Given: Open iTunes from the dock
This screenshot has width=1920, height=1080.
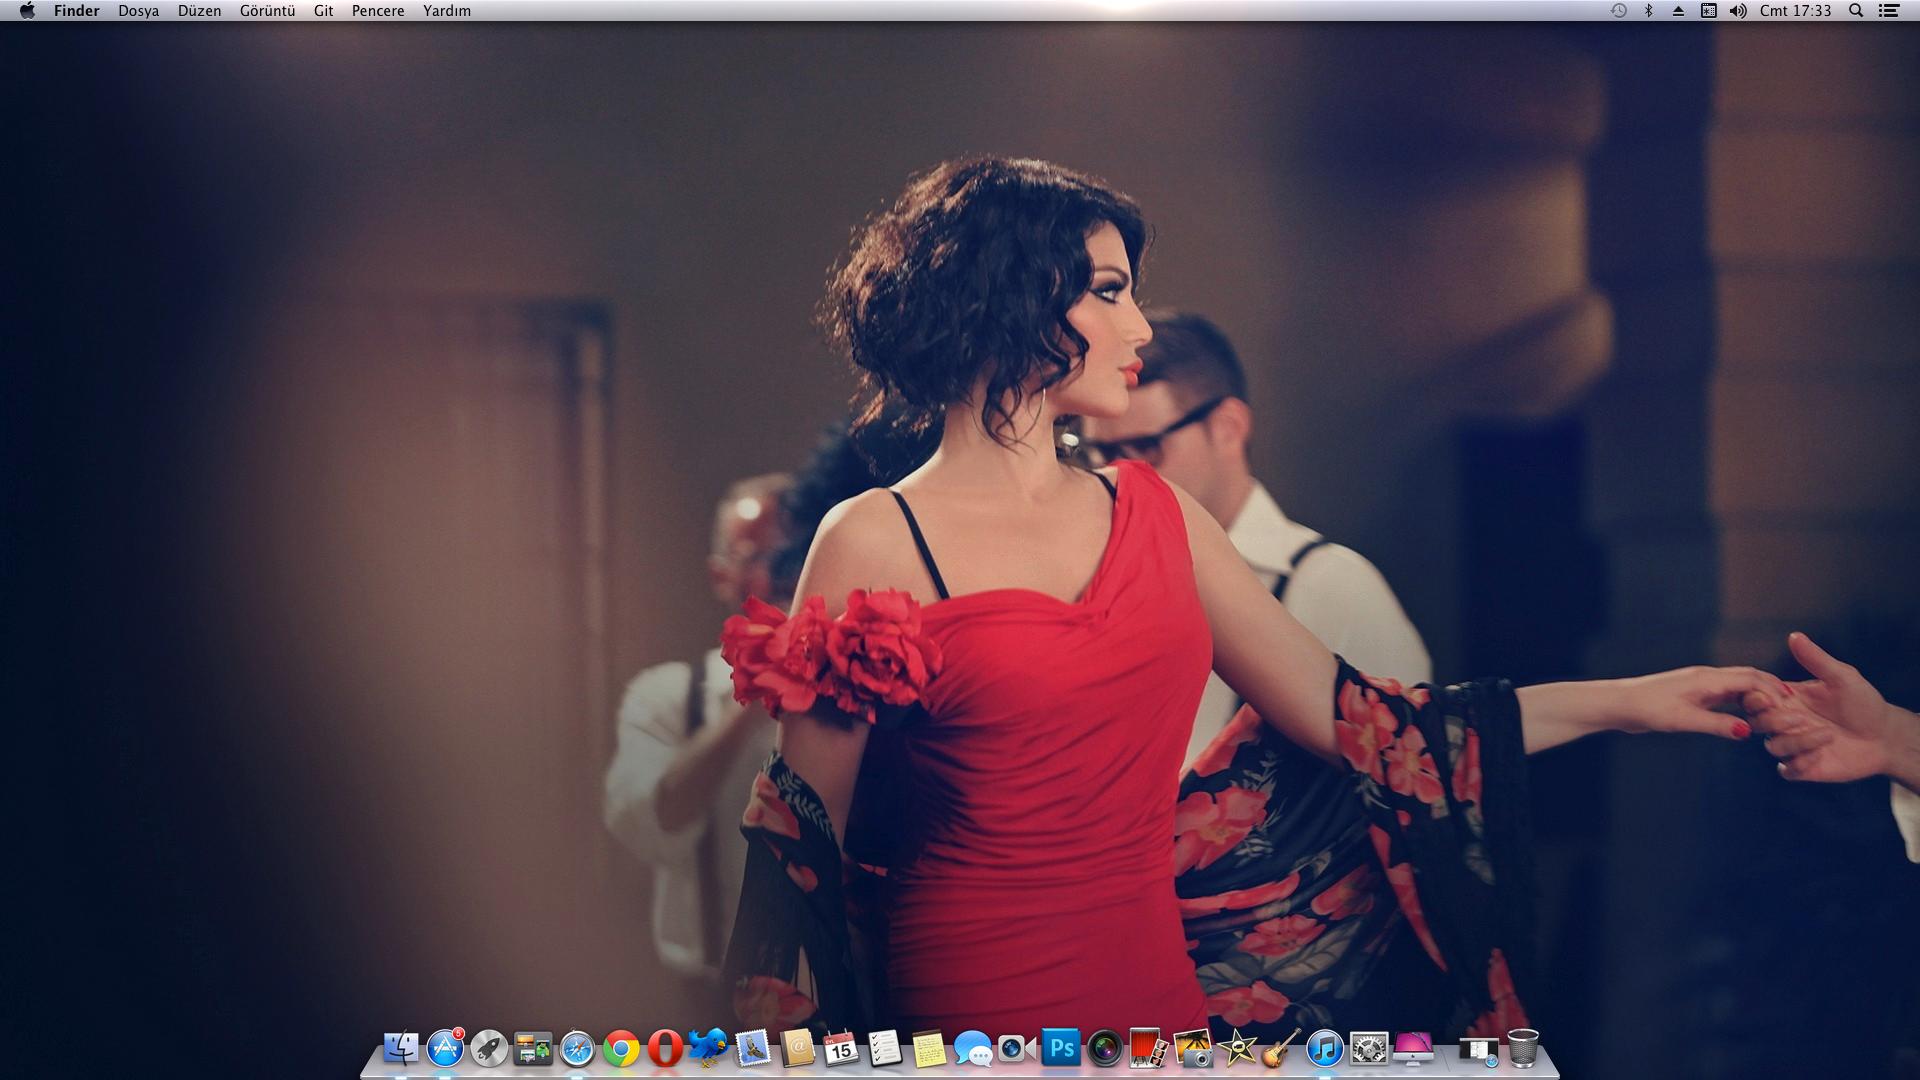Looking at the screenshot, I should (1325, 1049).
